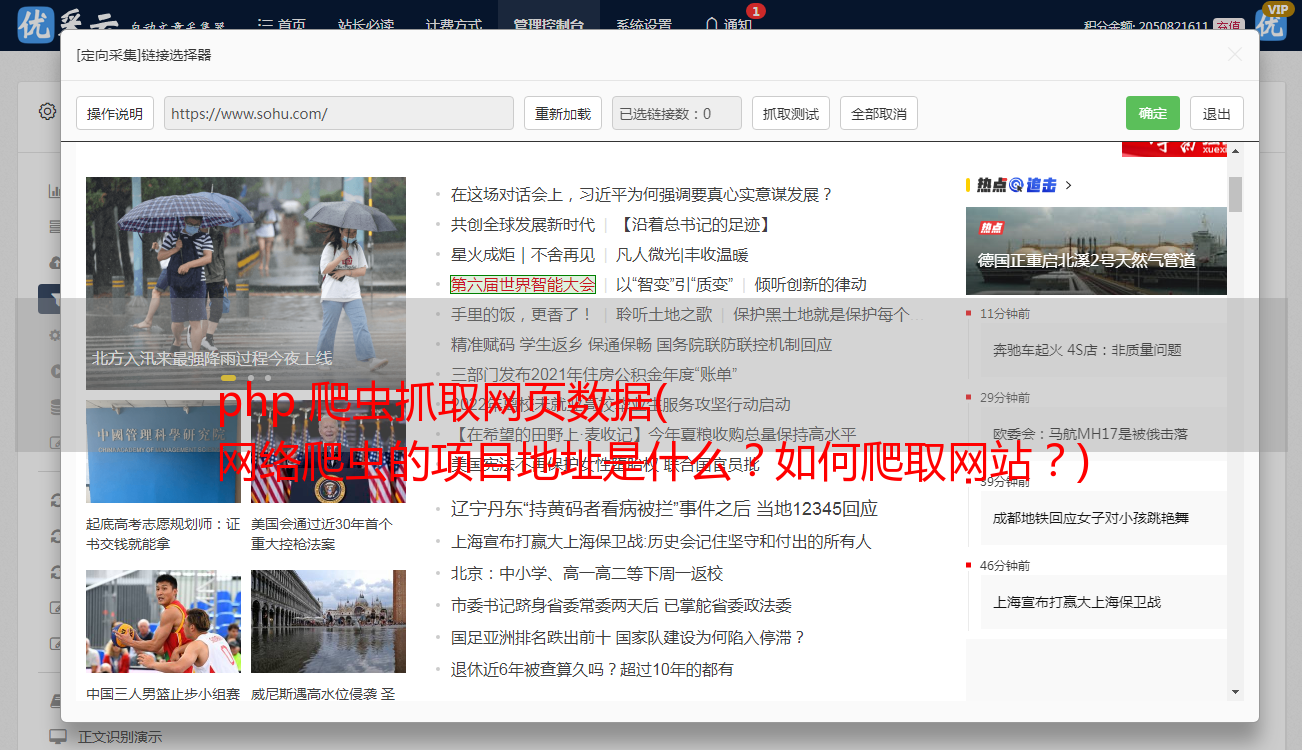Viewport: 1302px width, 750px height.
Task: Close the link selector dialog
Action: [x=1234, y=55]
